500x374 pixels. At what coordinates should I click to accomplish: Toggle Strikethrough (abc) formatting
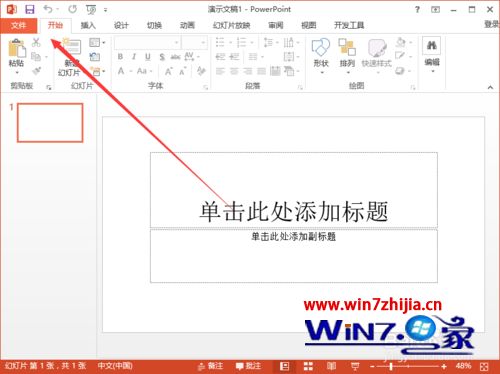click(175, 57)
